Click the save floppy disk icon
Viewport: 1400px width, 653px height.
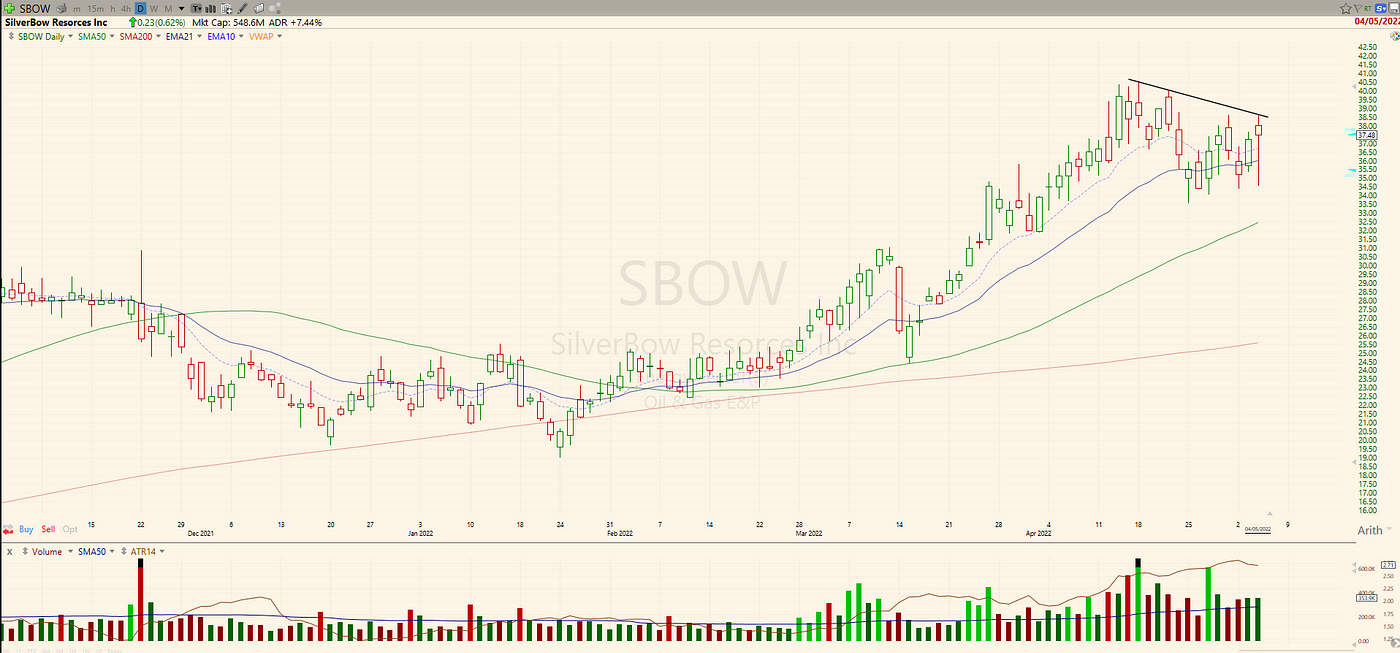[1394, 9]
